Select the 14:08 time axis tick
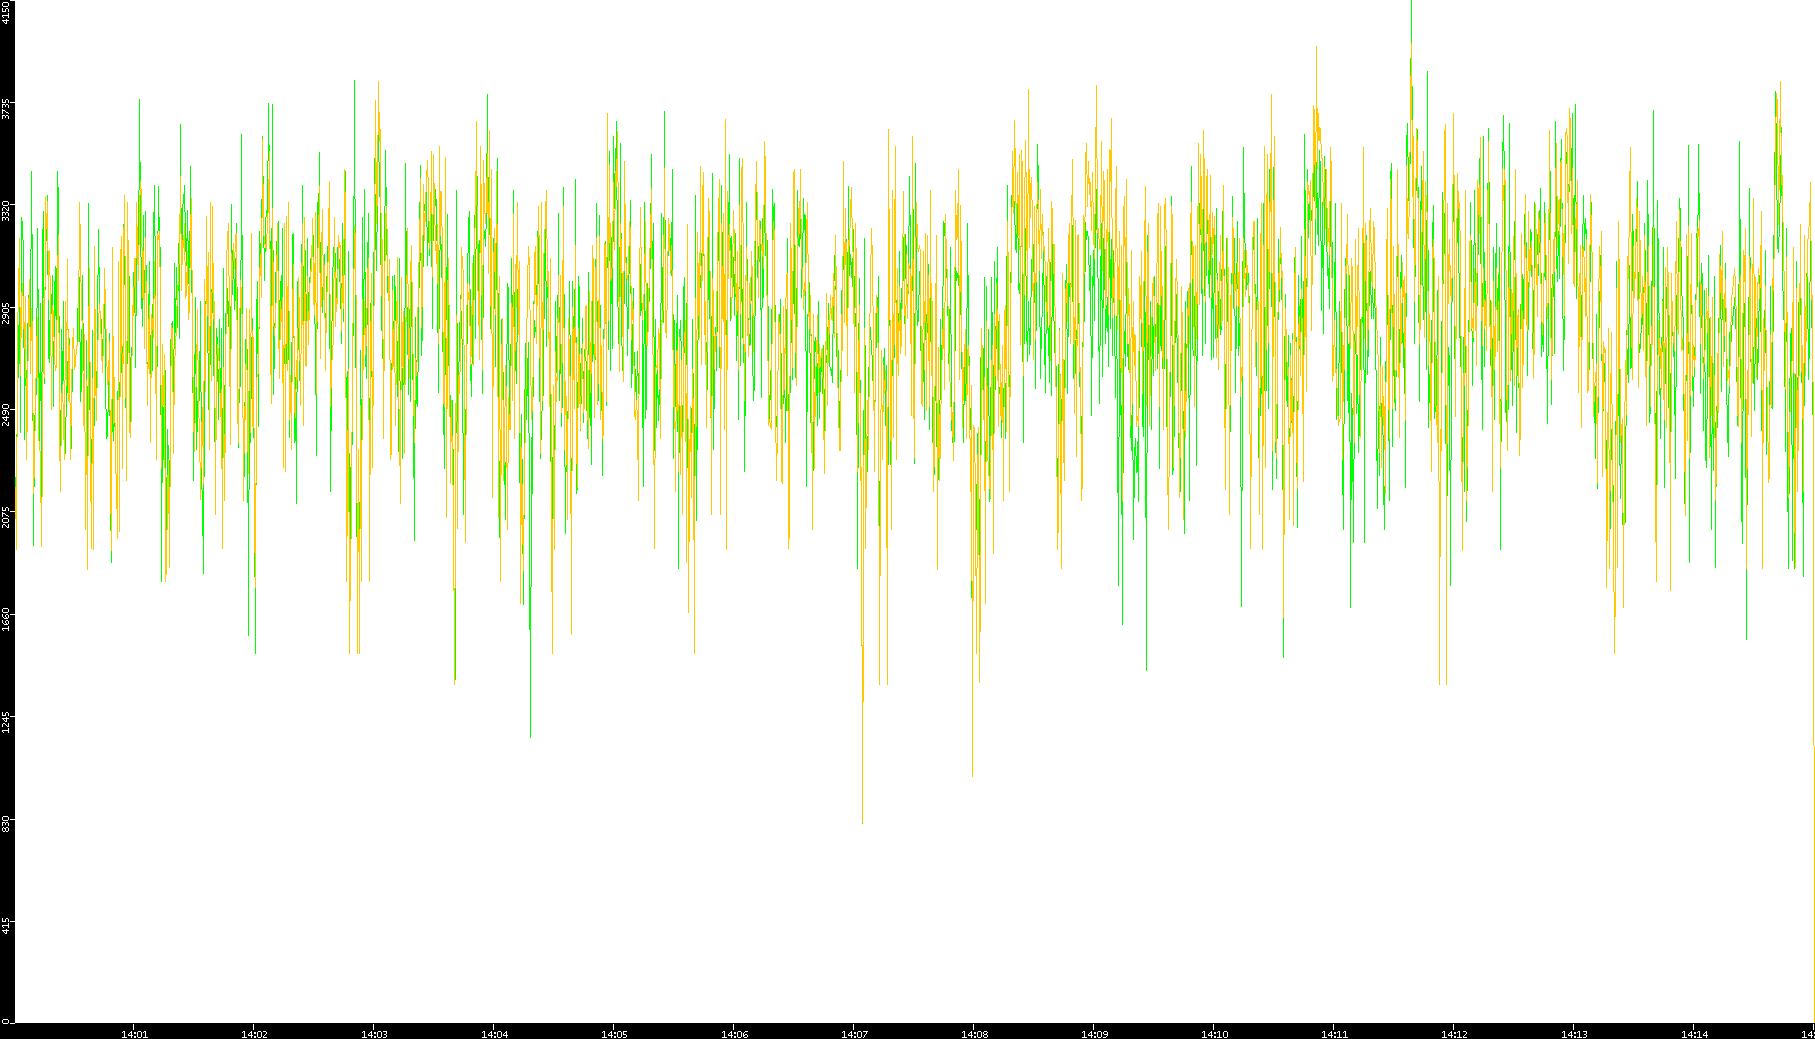The height and width of the screenshot is (1039, 1815). click(x=974, y=1034)
